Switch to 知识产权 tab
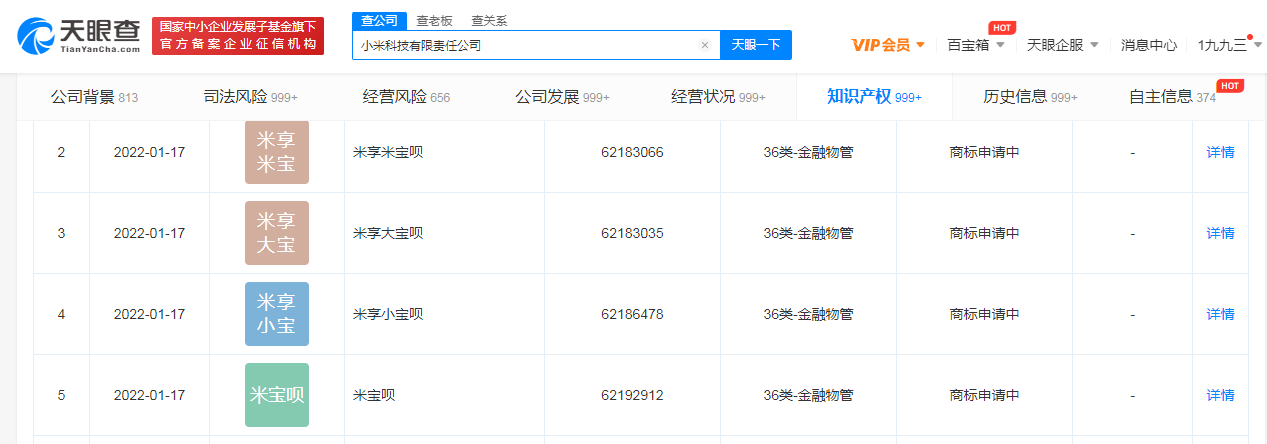 874,97
